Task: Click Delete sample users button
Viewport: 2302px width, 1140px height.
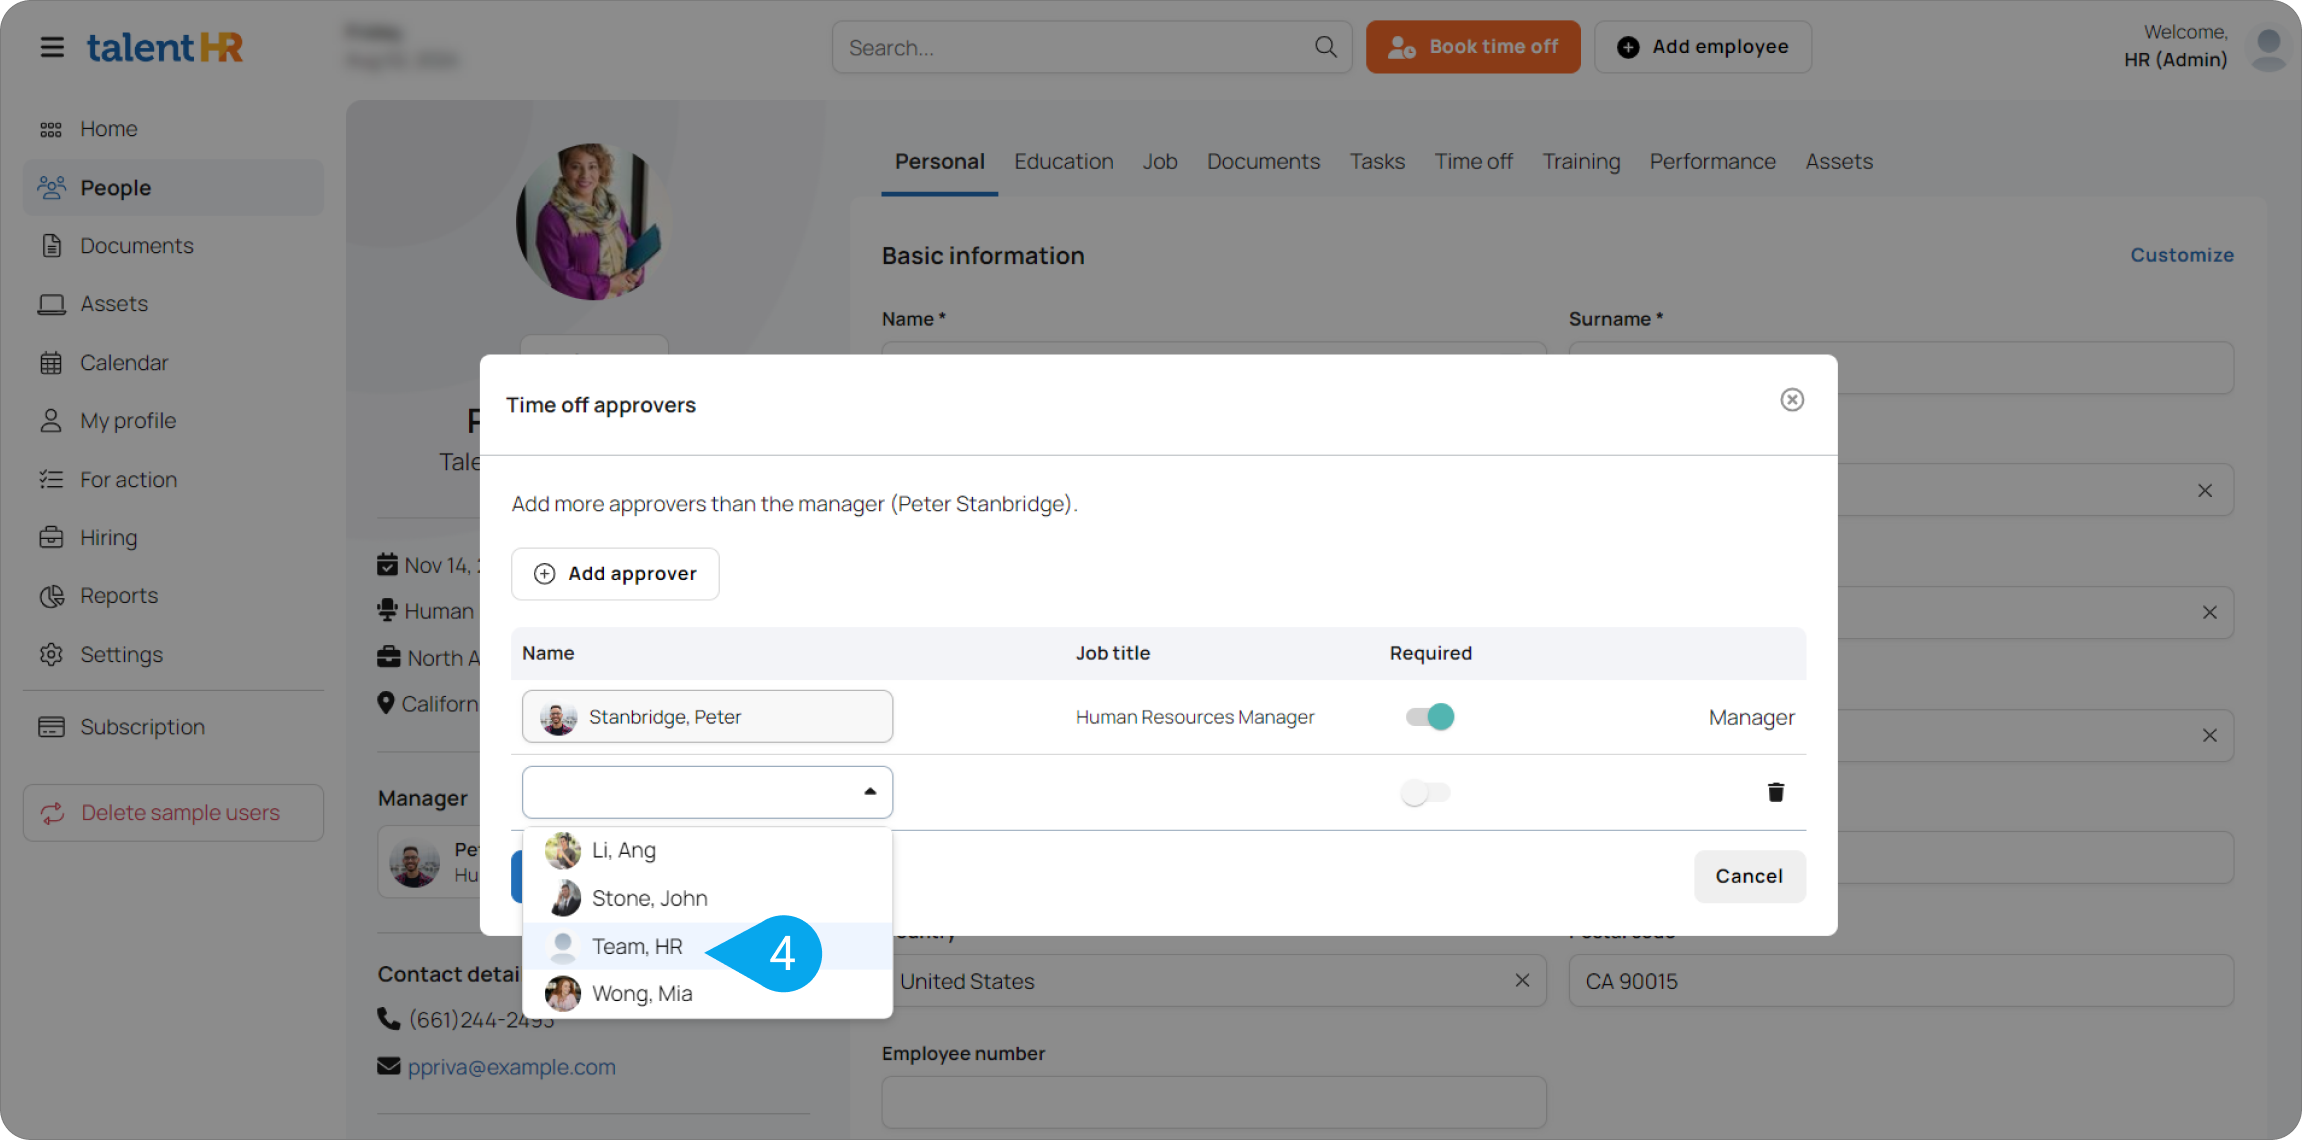Action: tap(173, 813)
